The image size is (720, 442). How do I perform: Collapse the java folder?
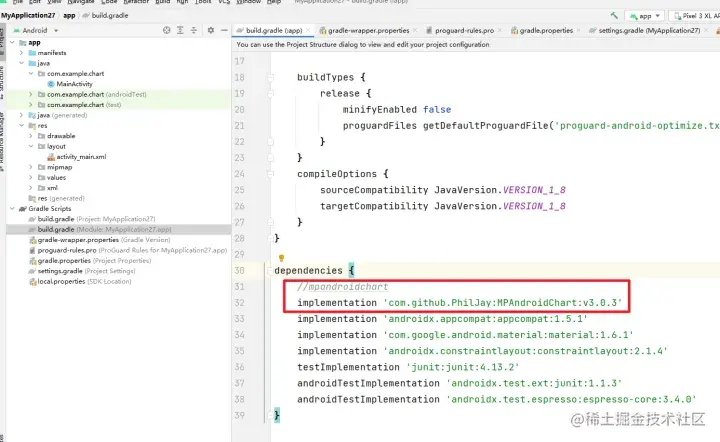(x=21, y=63)
